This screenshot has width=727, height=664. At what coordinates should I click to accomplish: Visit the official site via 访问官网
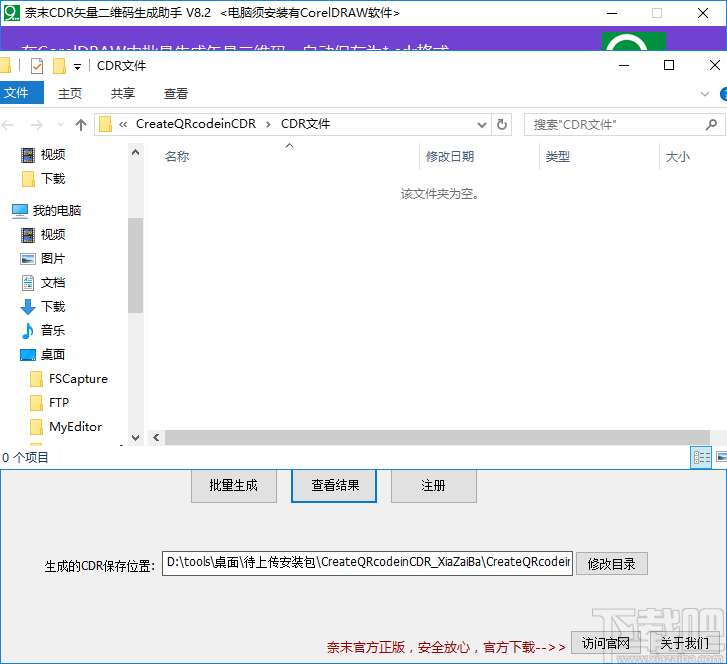coord(606,643)
